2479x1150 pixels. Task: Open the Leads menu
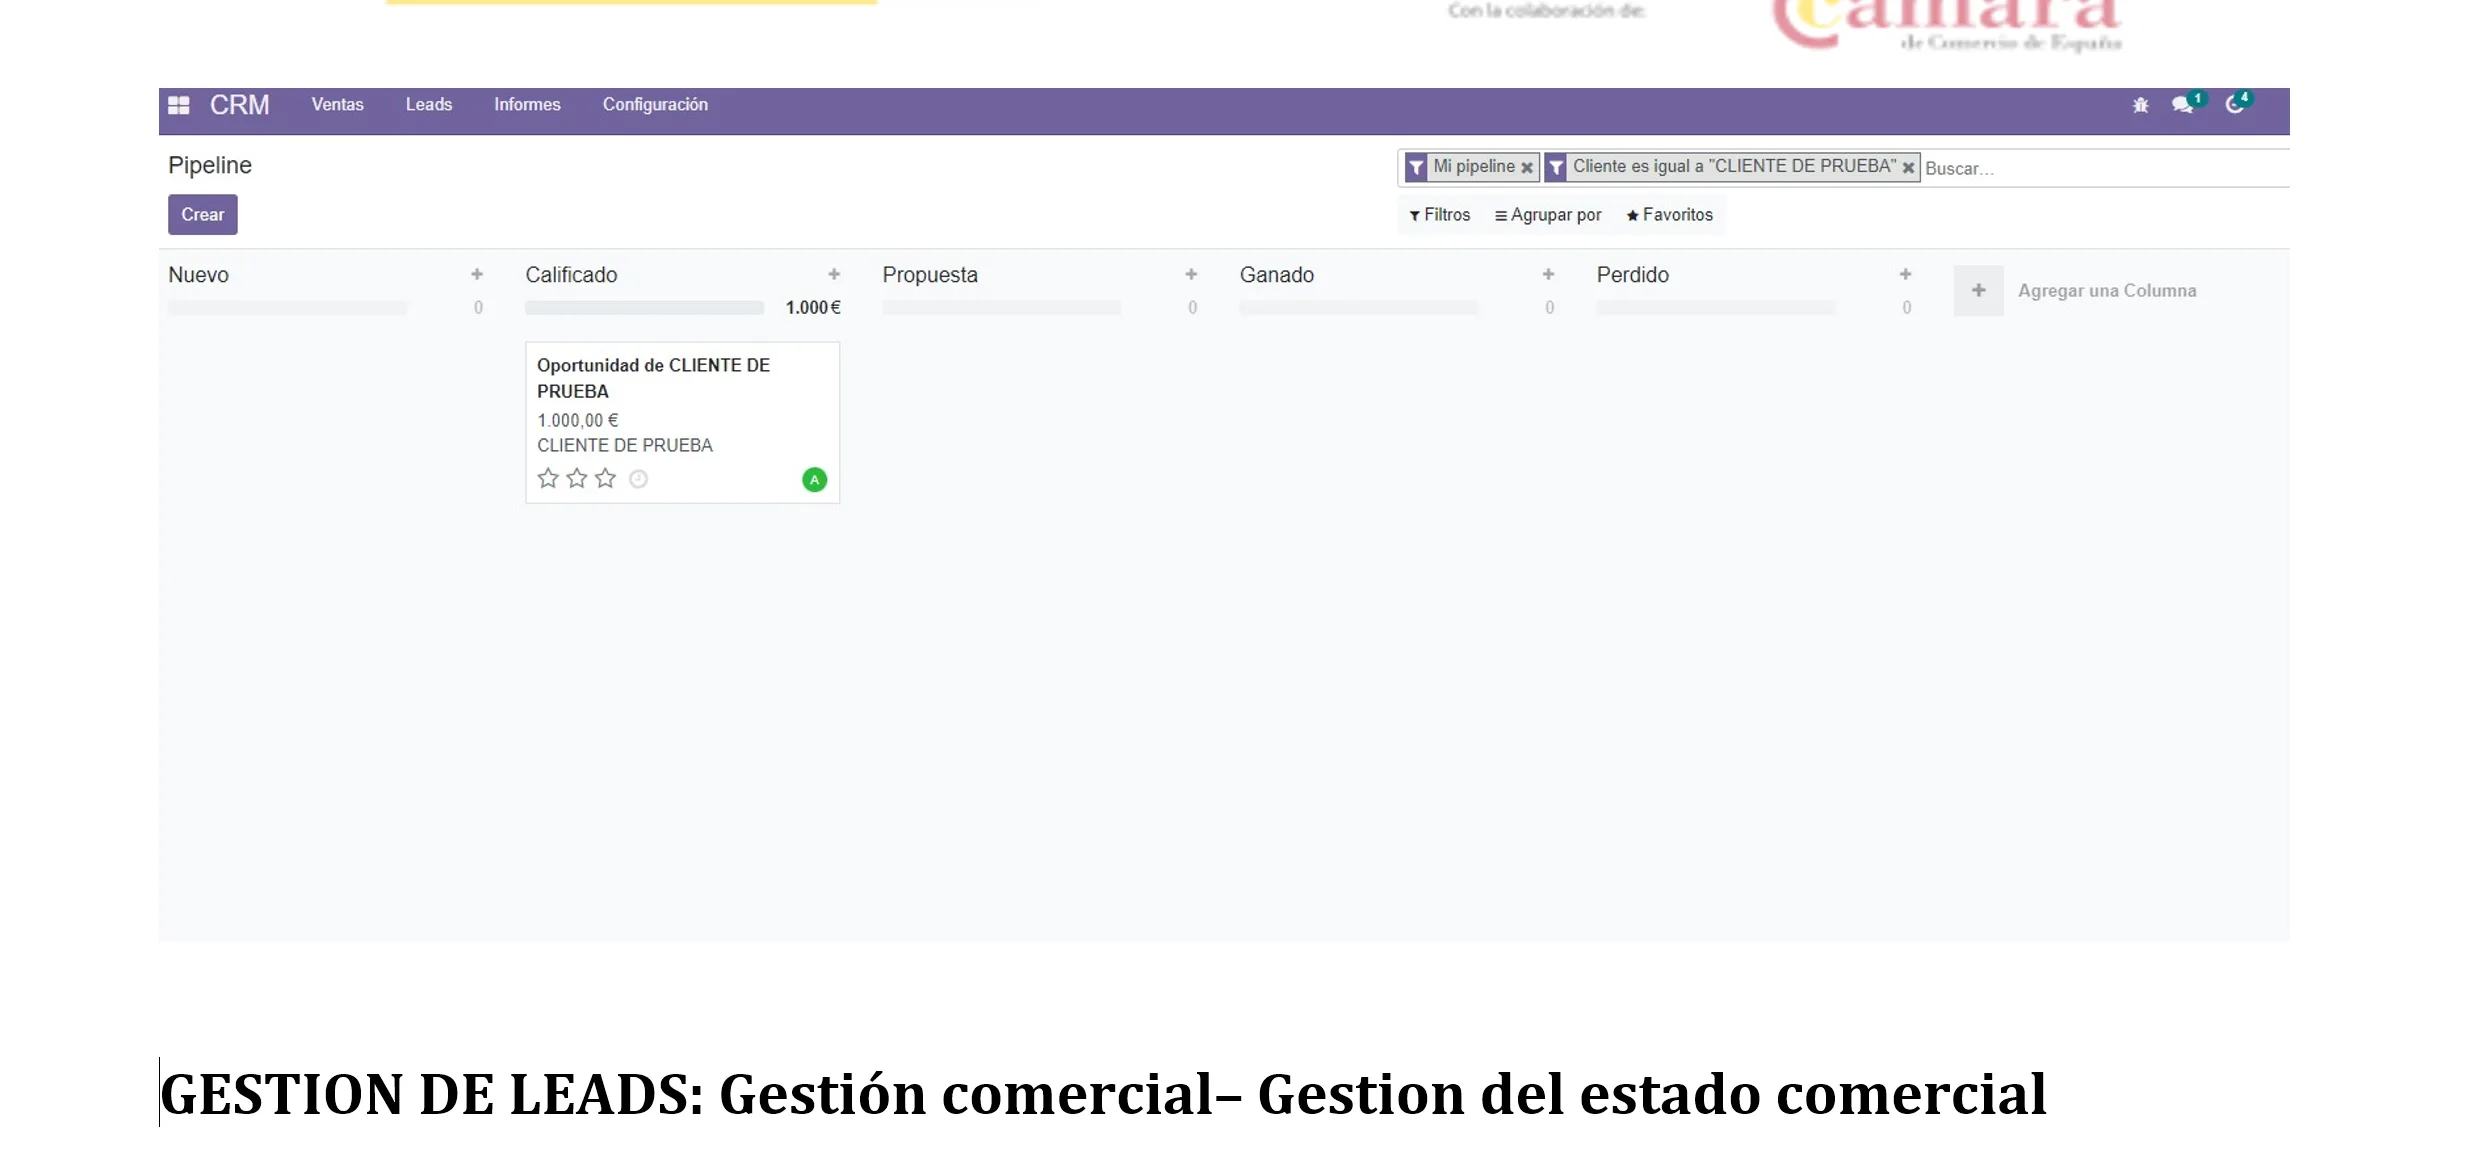coord(429,105)
